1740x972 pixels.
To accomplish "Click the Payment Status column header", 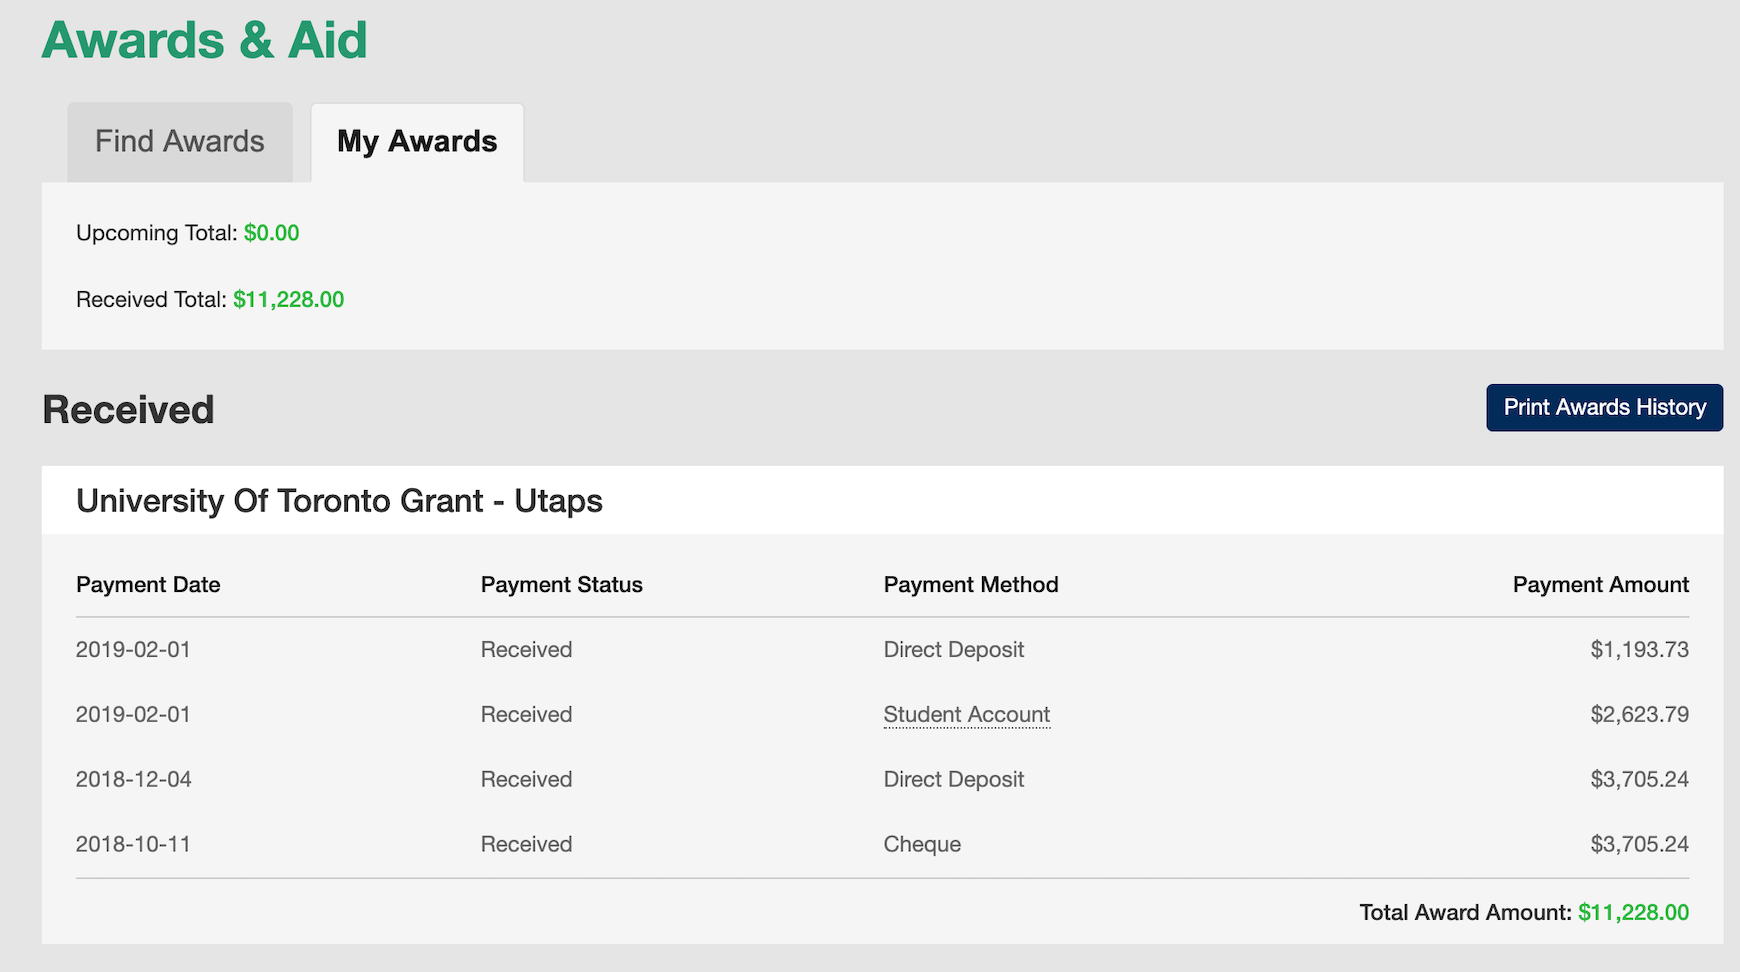I will (x=561, y=585).
